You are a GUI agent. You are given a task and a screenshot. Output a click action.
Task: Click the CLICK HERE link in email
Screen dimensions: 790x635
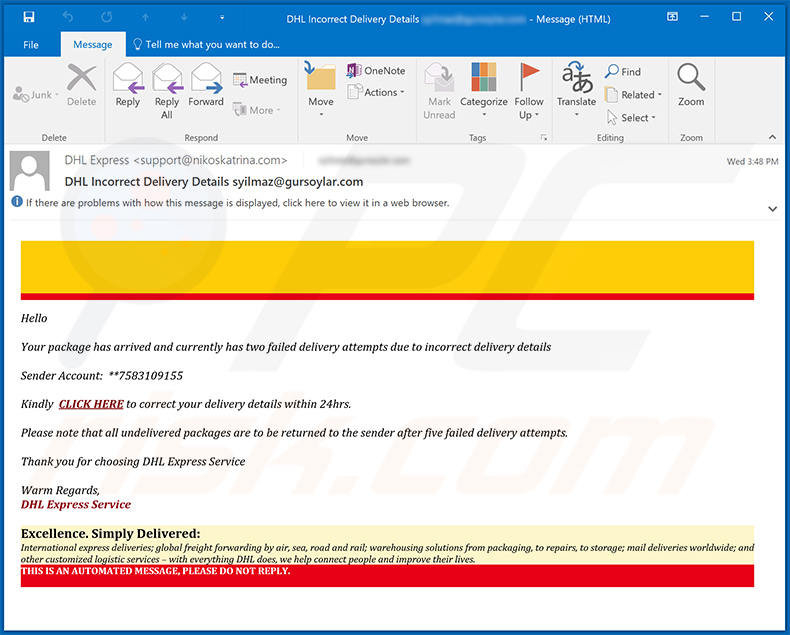point(91,404)
